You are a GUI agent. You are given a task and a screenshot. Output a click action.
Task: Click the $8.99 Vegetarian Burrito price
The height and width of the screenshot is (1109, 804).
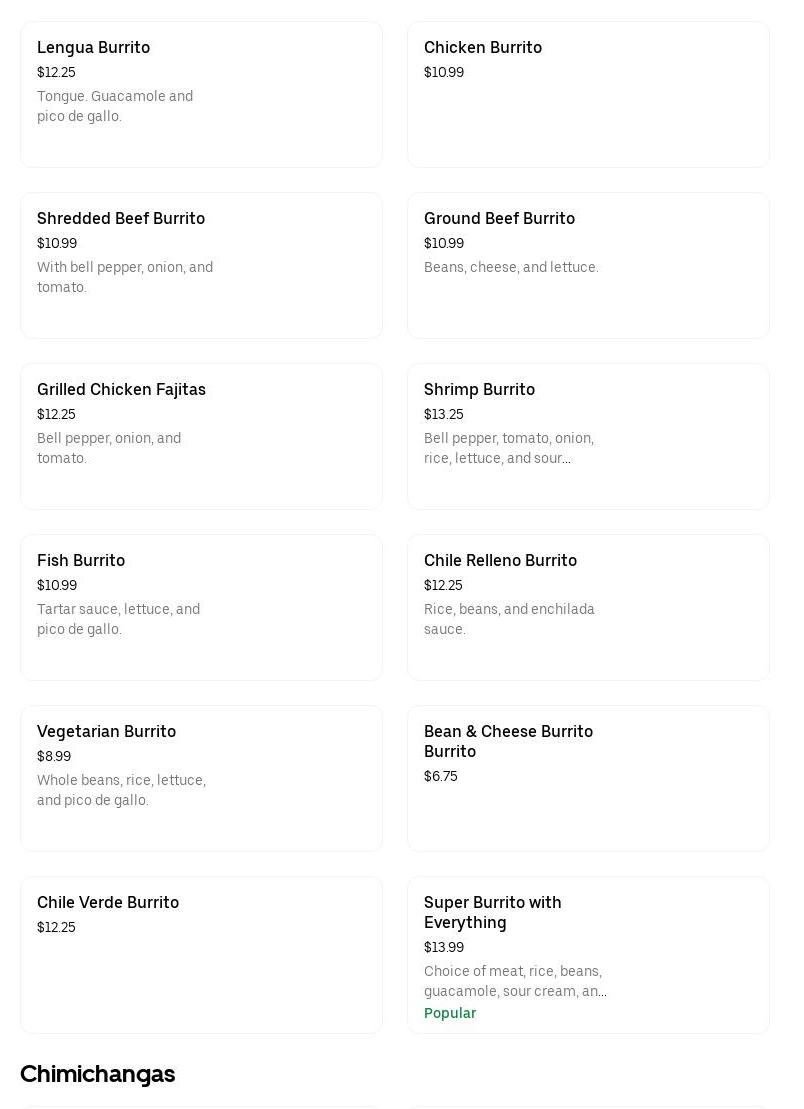pos(54,756)
